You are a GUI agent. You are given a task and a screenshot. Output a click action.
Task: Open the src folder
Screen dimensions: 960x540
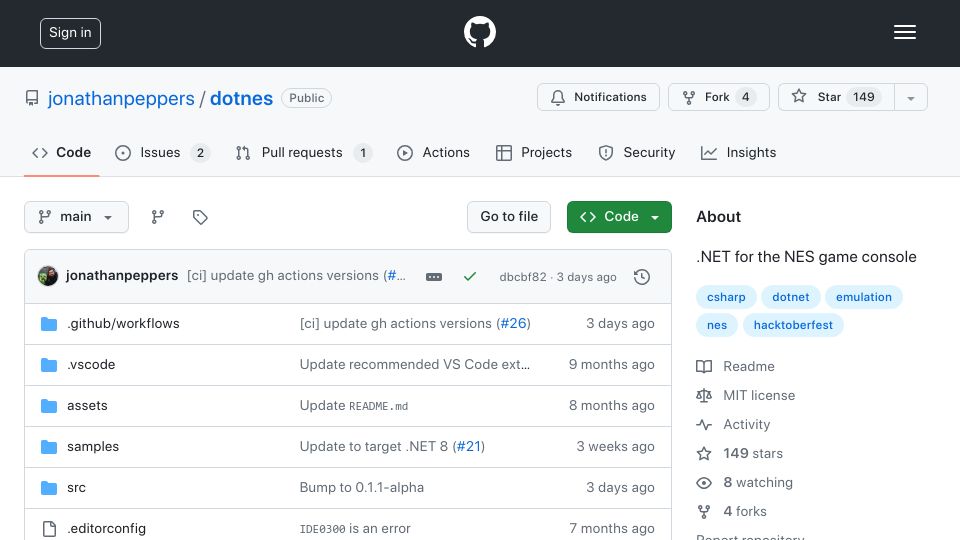pyautogui.click(x=77, y=487)
